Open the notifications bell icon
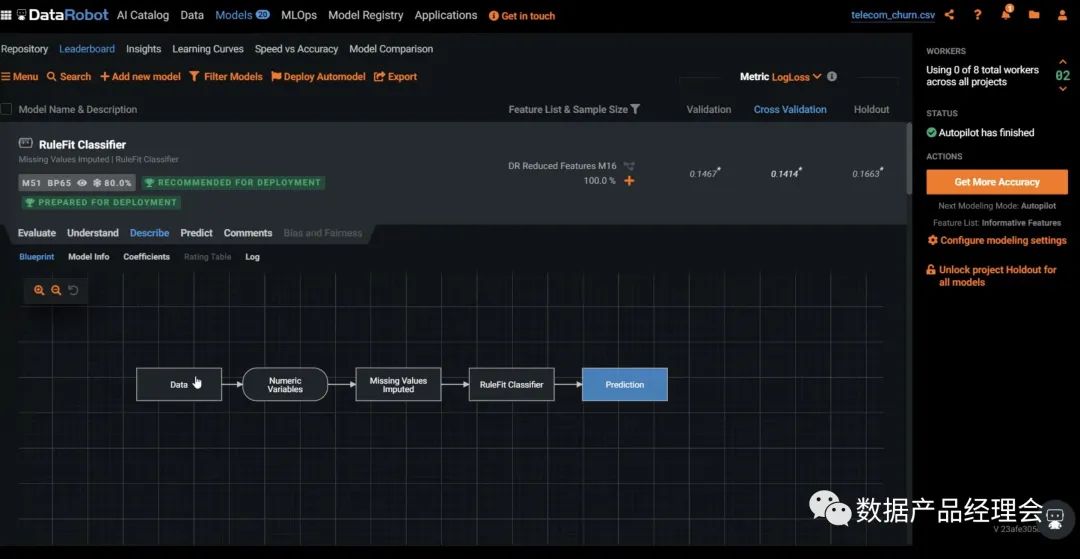1080x559 pixels. 1006,14
